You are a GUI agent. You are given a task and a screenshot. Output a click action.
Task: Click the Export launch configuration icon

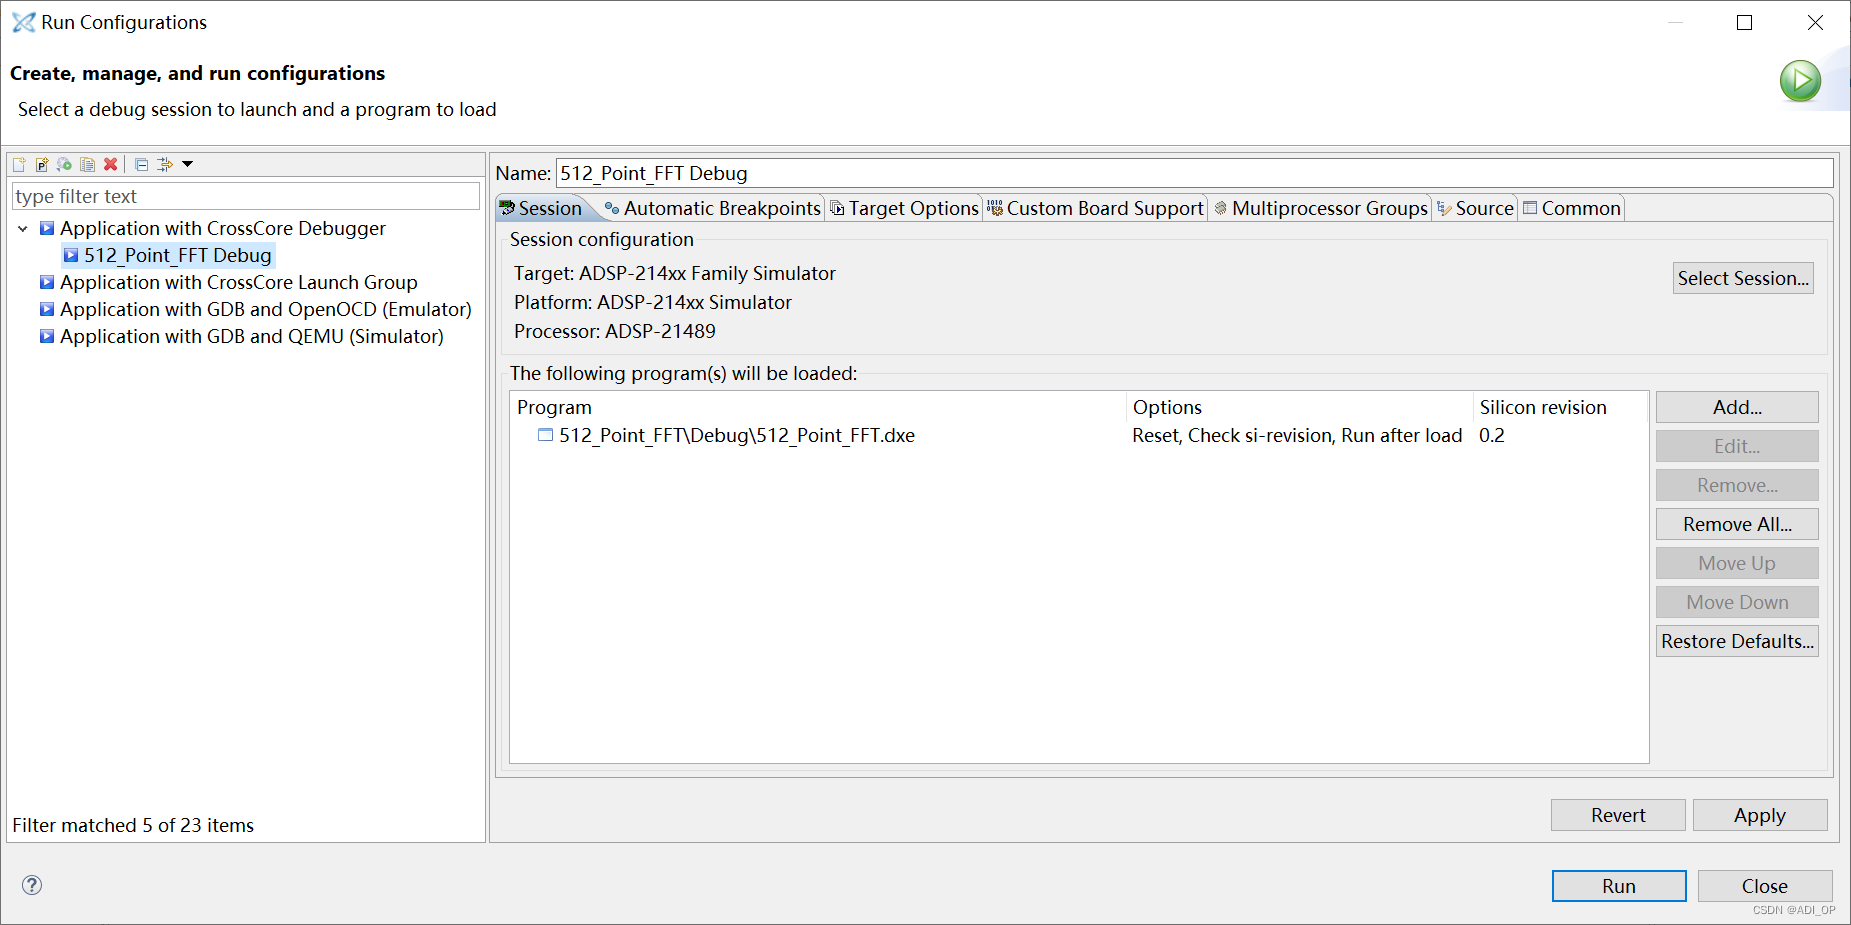coord(65,164)
